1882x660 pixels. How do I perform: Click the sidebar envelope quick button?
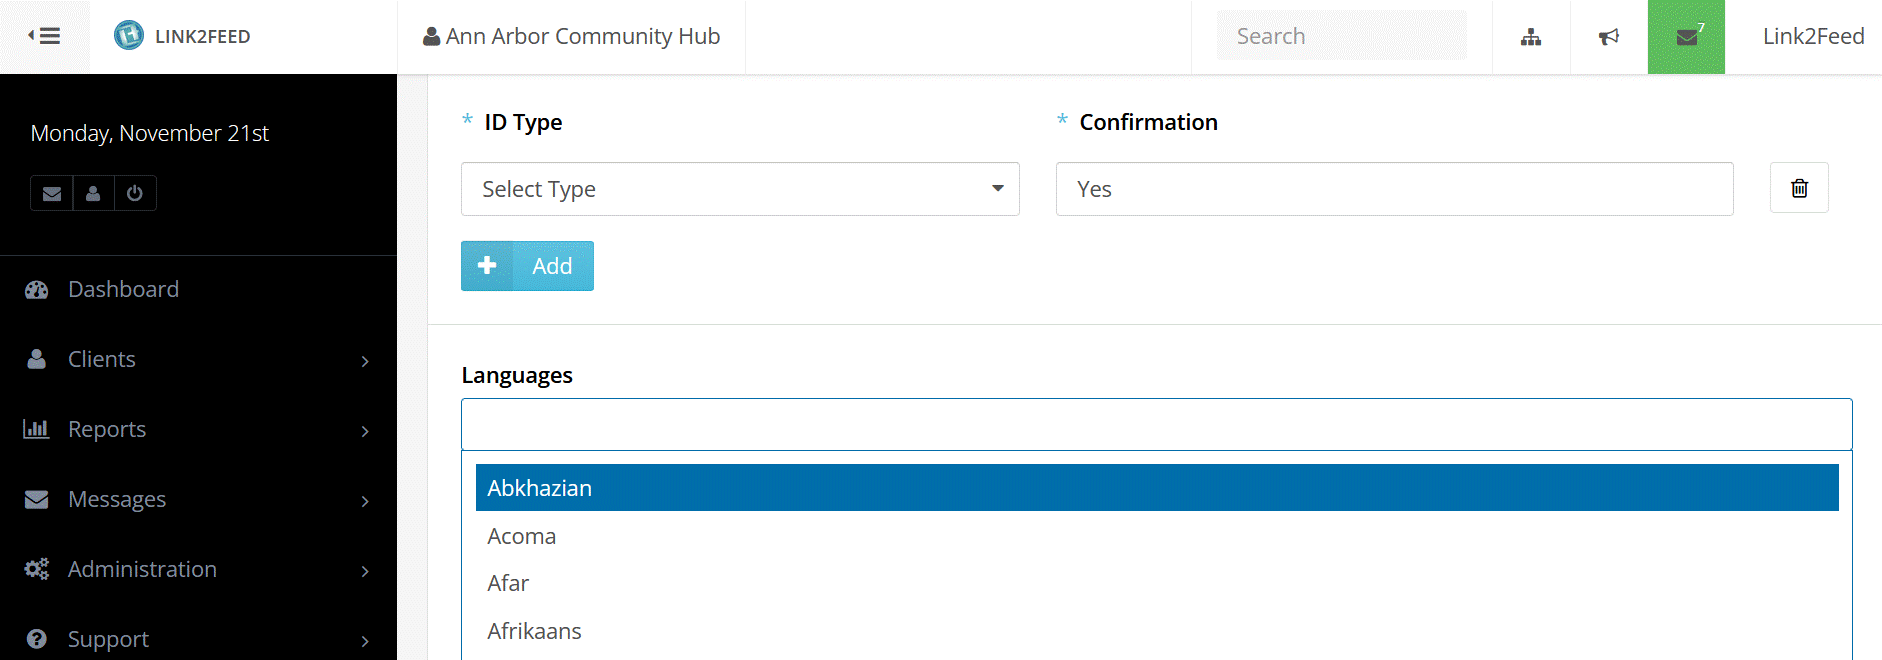click(x=52, y=193)
